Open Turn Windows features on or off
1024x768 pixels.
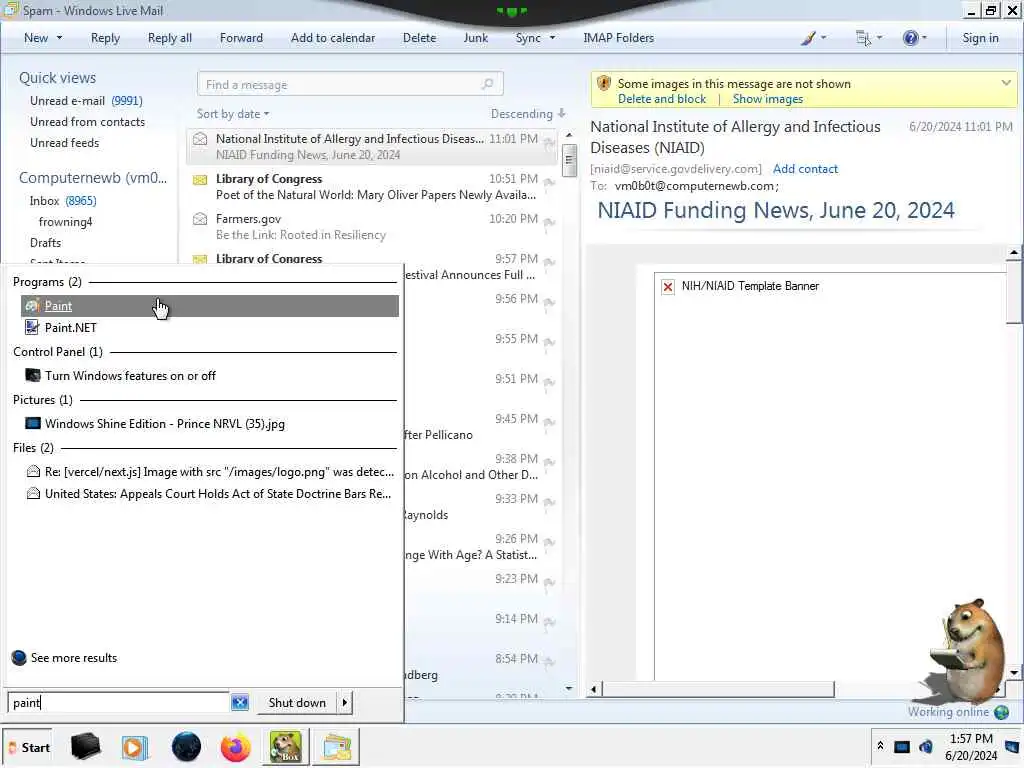tap(130, 376)
